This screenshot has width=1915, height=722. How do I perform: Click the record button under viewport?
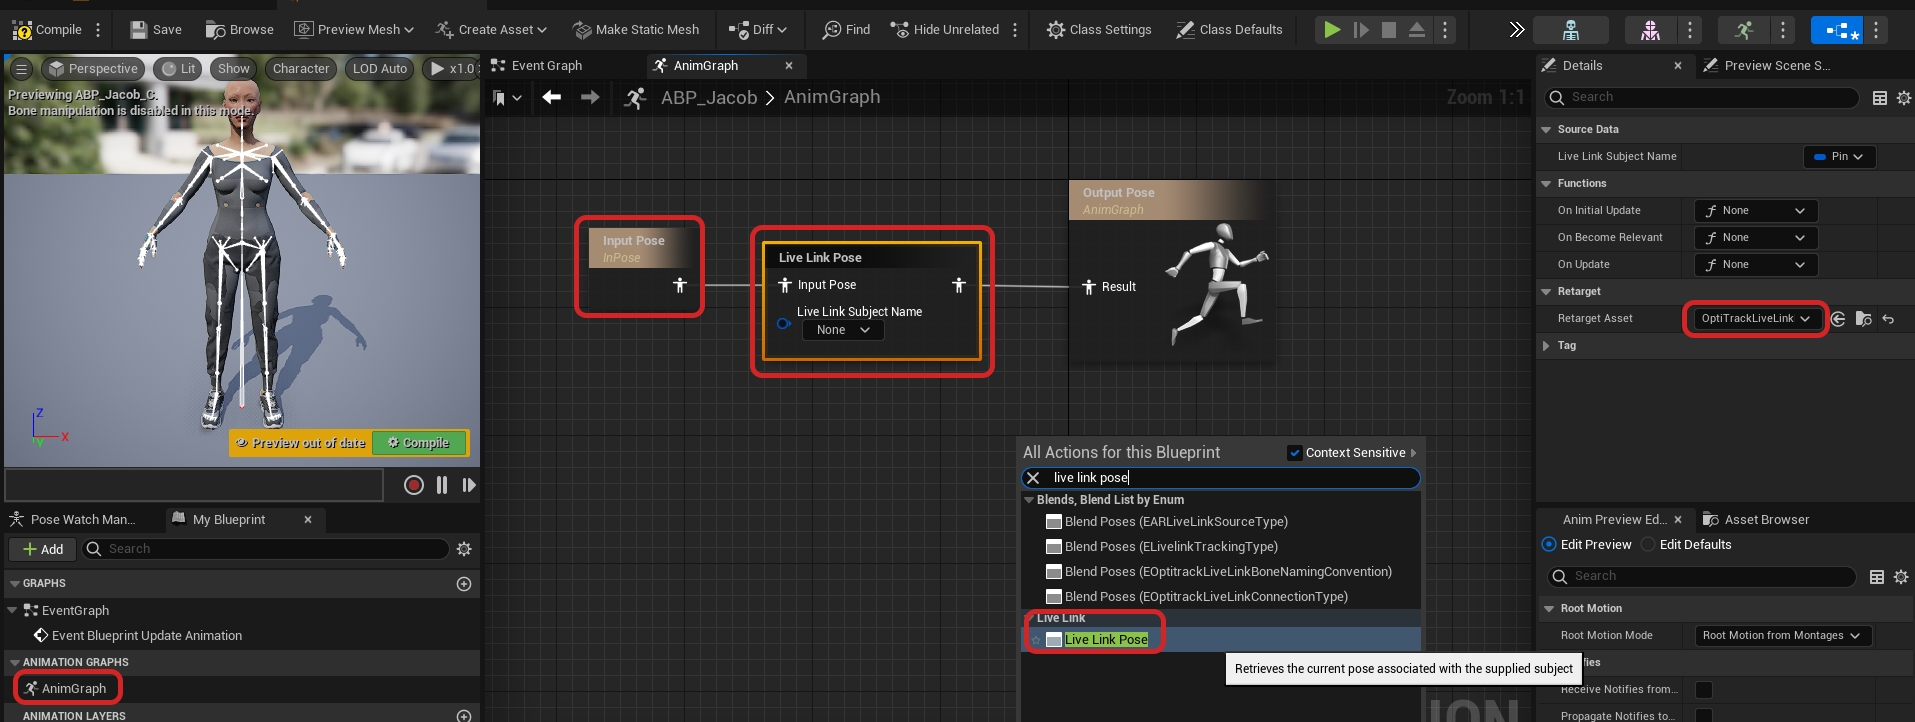coord(413,485)
